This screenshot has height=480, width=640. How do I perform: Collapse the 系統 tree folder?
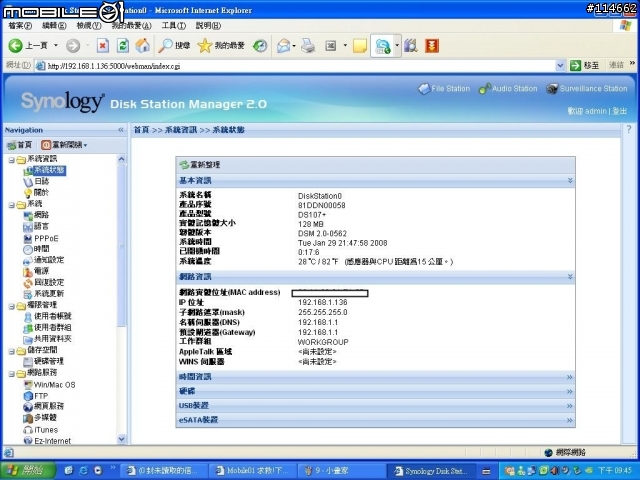[11, 205]
